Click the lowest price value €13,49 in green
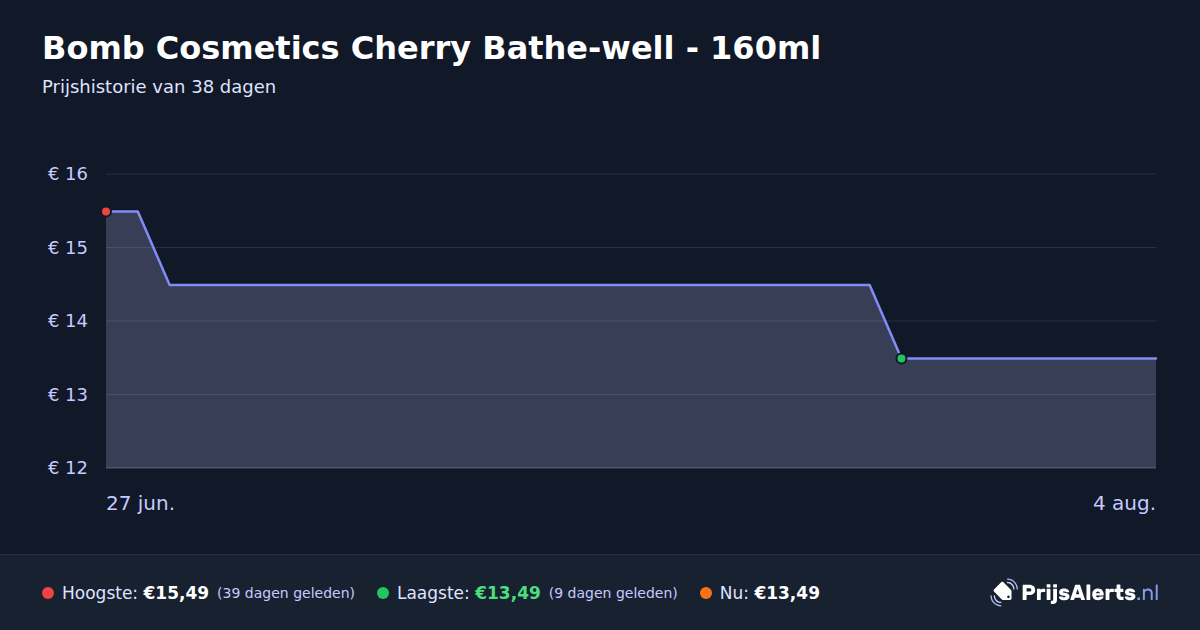Image resolution: width=1200 pixels, height=630 pixels. pyautogui.click(x=507, y=593)
